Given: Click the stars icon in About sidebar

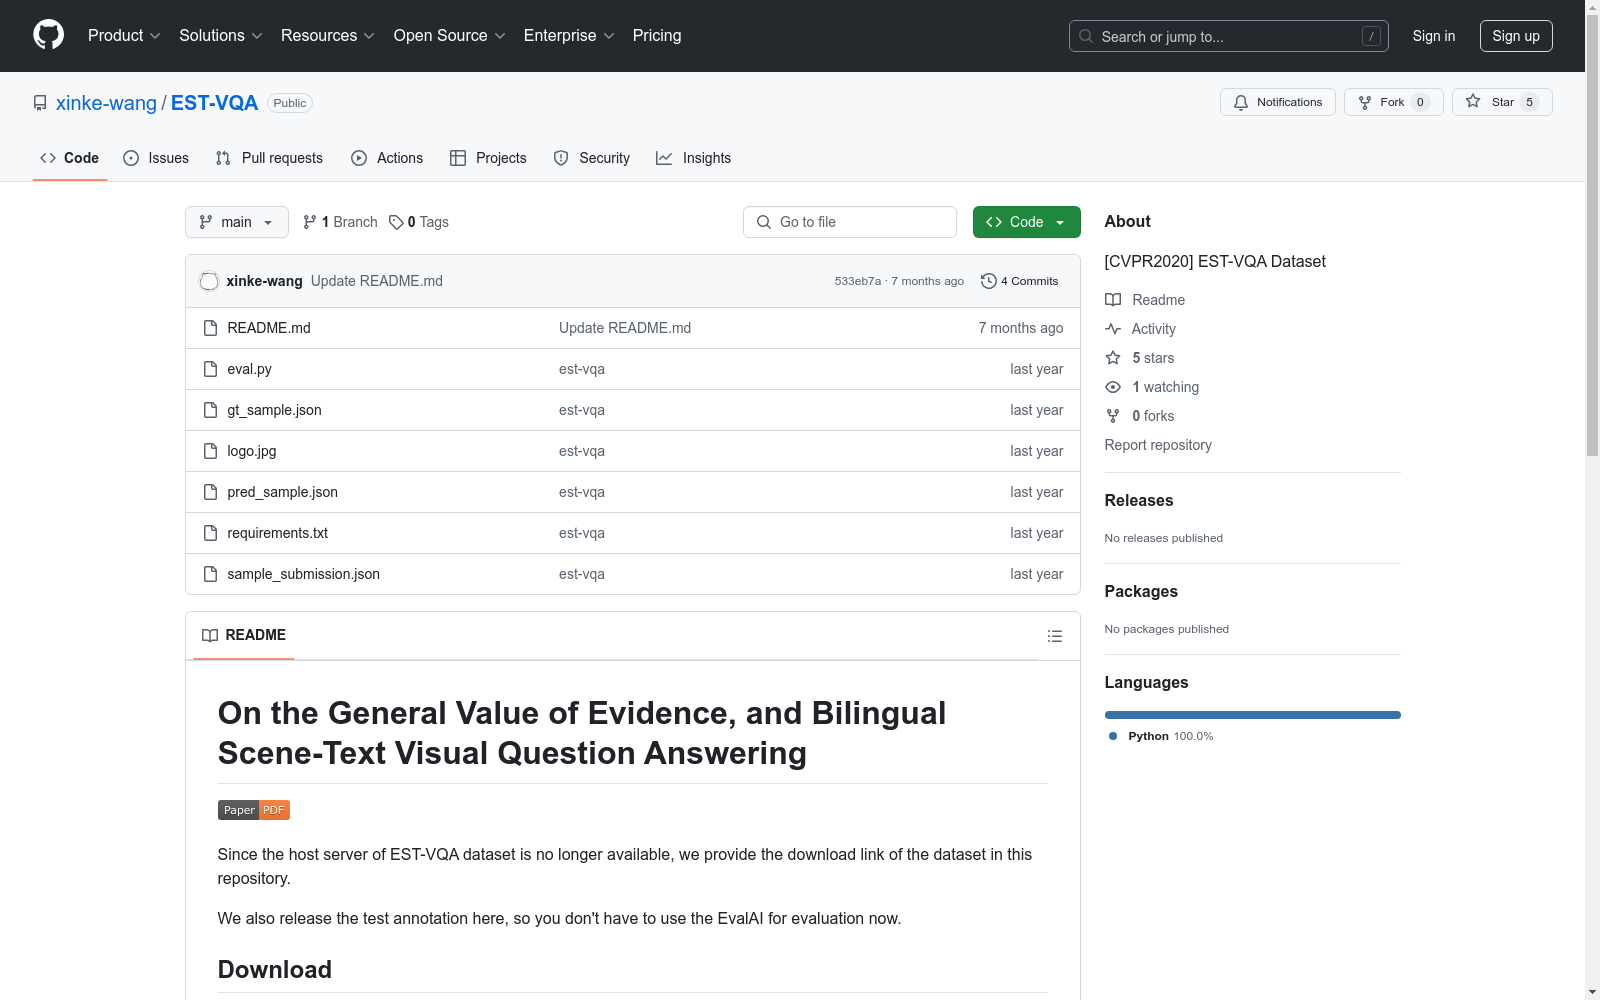Looking at the screenshot, I should coord(1113,358).
